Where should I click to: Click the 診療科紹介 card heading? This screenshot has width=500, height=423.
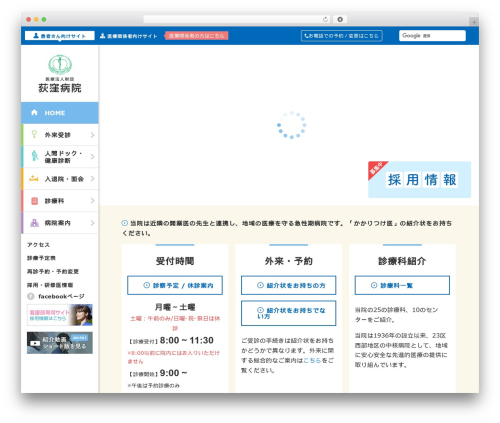coord(402,261)
